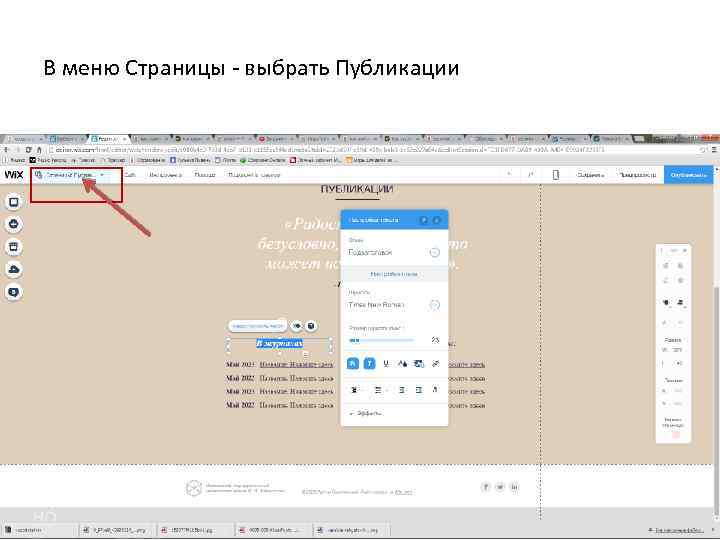Close the floating editor toolbar on right
Image resolution: width=720 pixels, height=540 pixels.
tap(684, 251)
